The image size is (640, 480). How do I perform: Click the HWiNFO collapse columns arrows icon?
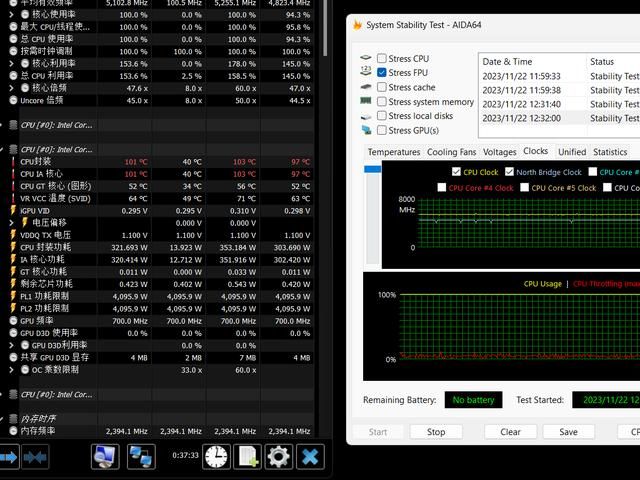tap(35, 457)
